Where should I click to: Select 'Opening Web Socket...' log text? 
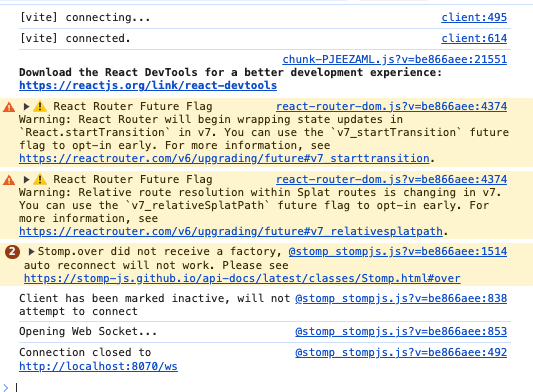pyautogui.click(x=88, y=331)
